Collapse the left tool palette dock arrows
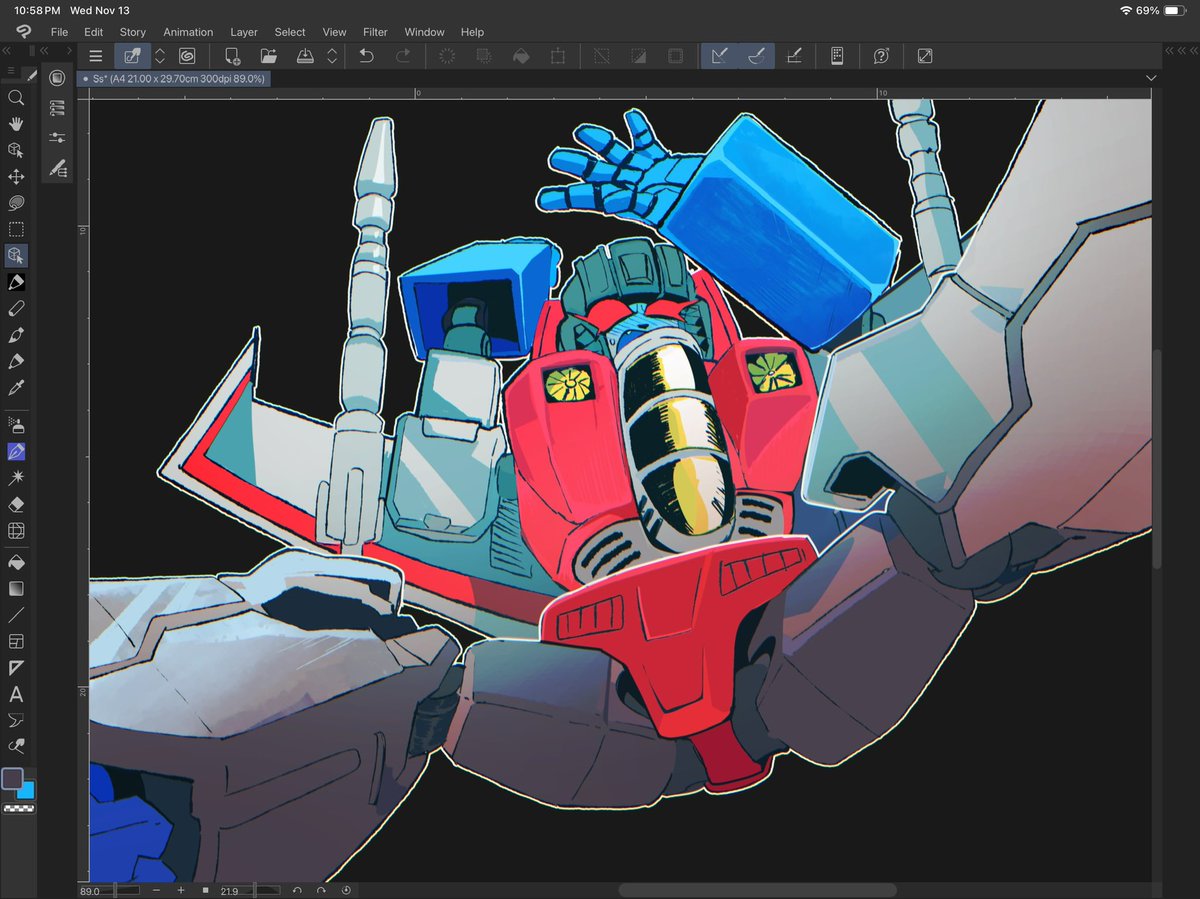The width and height of the screenshot is (1200, 899). (6, 50)
